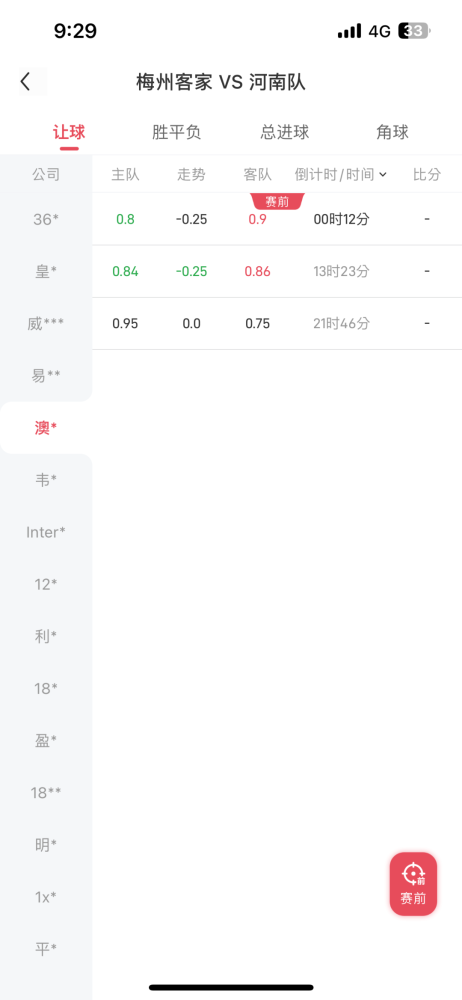Tap the 21时46分 odds row
The height and width of the screenshot is (1000, 462).
coord(277,324)
